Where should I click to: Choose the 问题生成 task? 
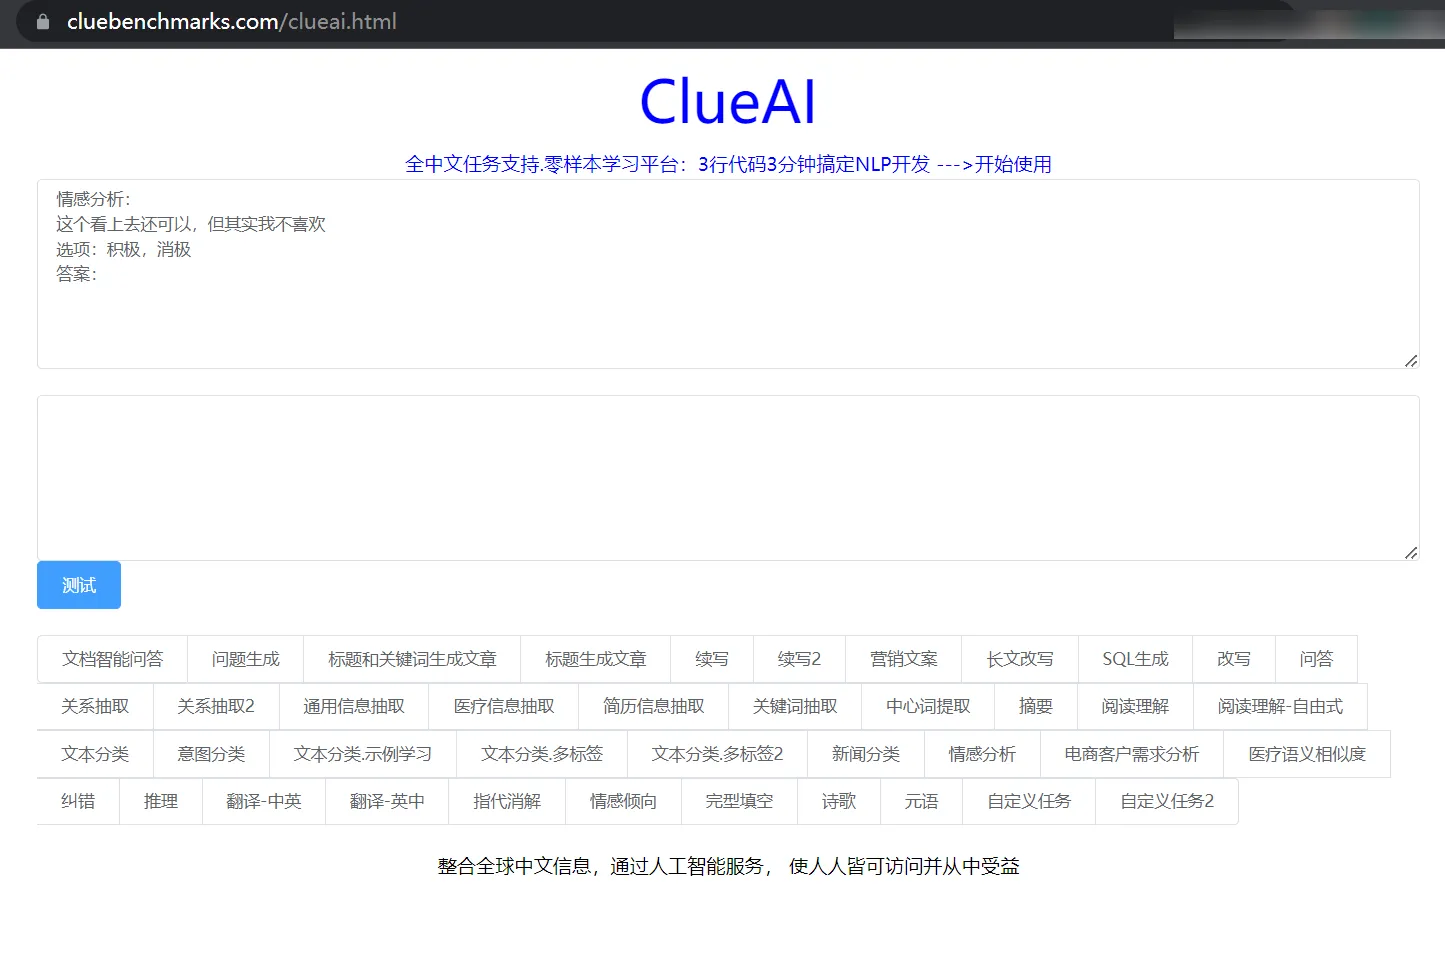click(x=245, y=659)
